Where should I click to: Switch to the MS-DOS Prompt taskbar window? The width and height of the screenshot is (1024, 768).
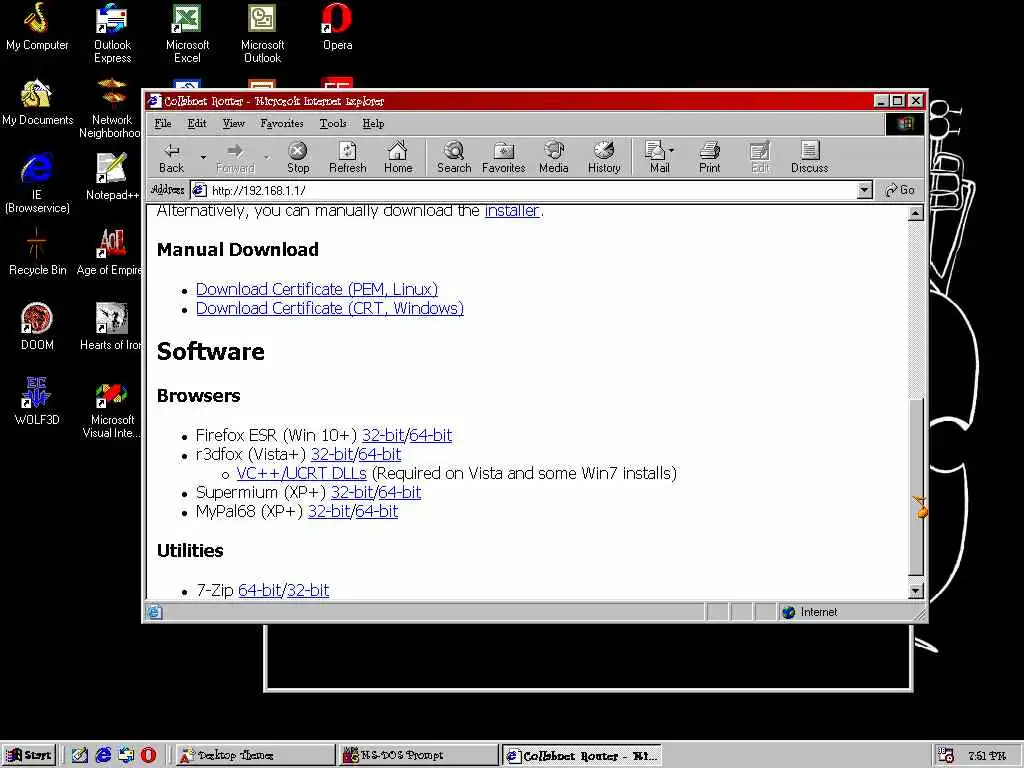point(419,755)
